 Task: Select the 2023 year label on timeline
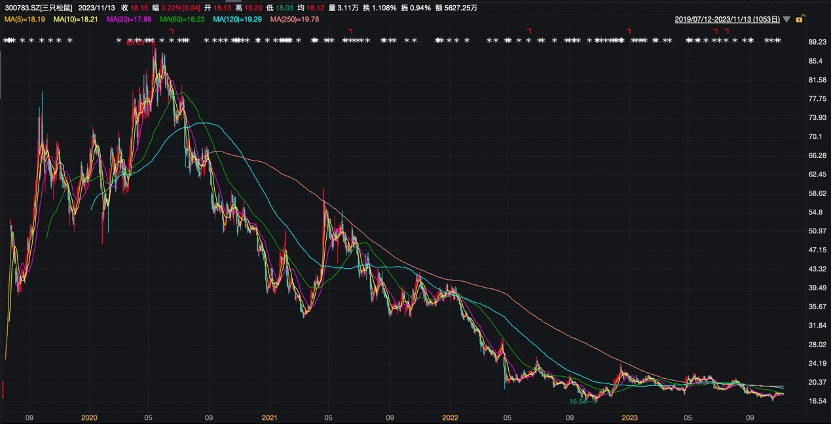click(x=630, y=416)
